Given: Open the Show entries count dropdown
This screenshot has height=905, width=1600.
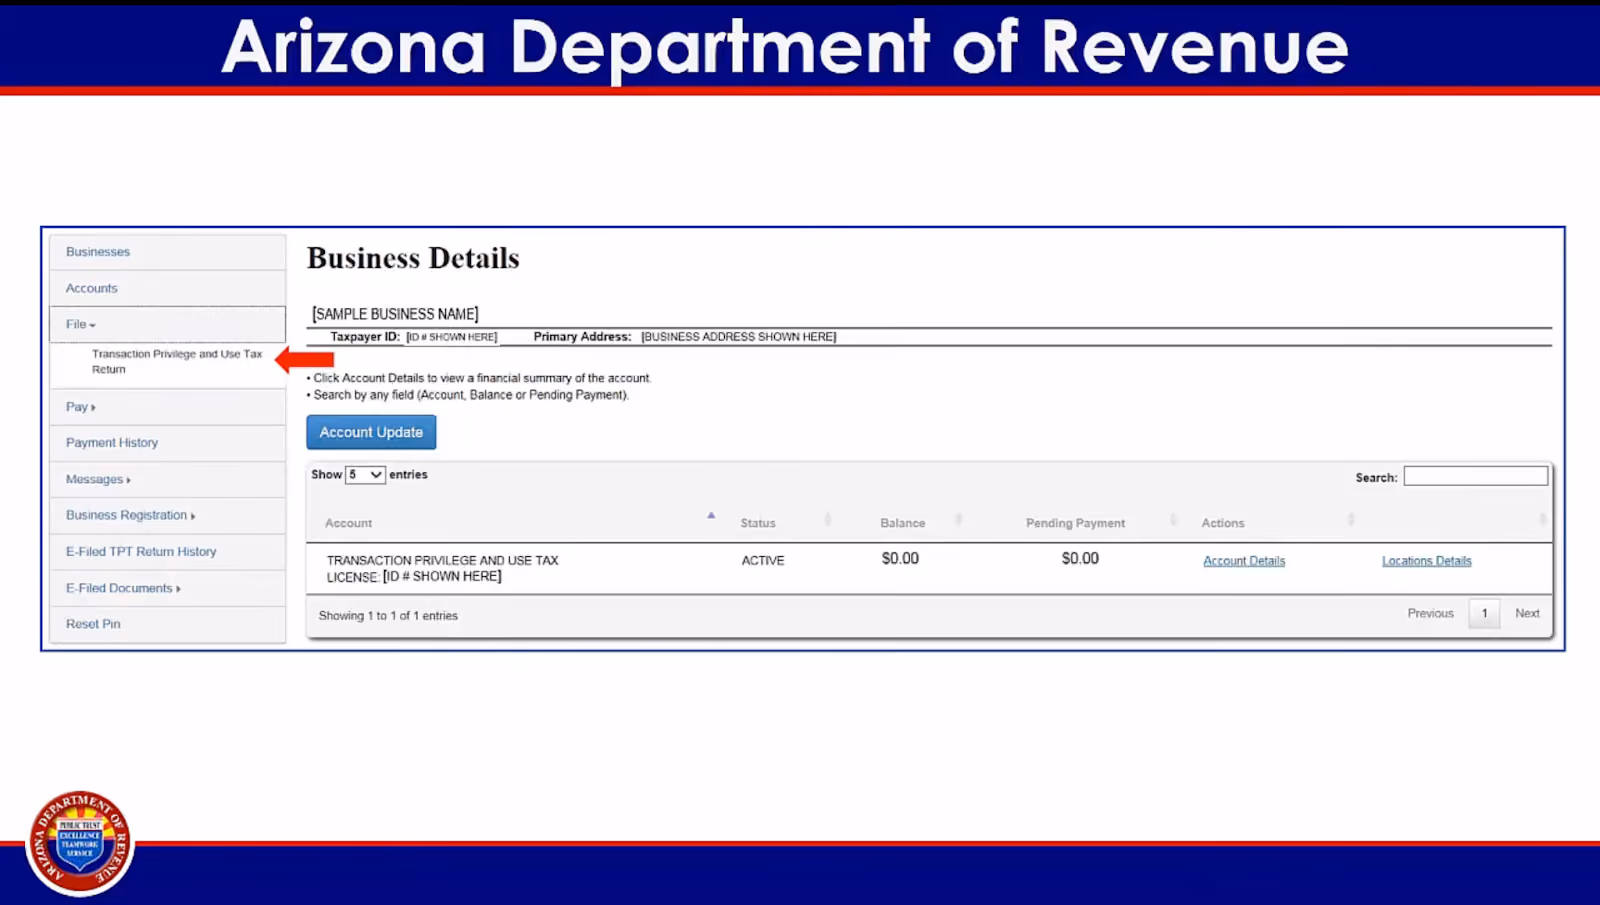Looking at the screenshot, I should 365,475.
